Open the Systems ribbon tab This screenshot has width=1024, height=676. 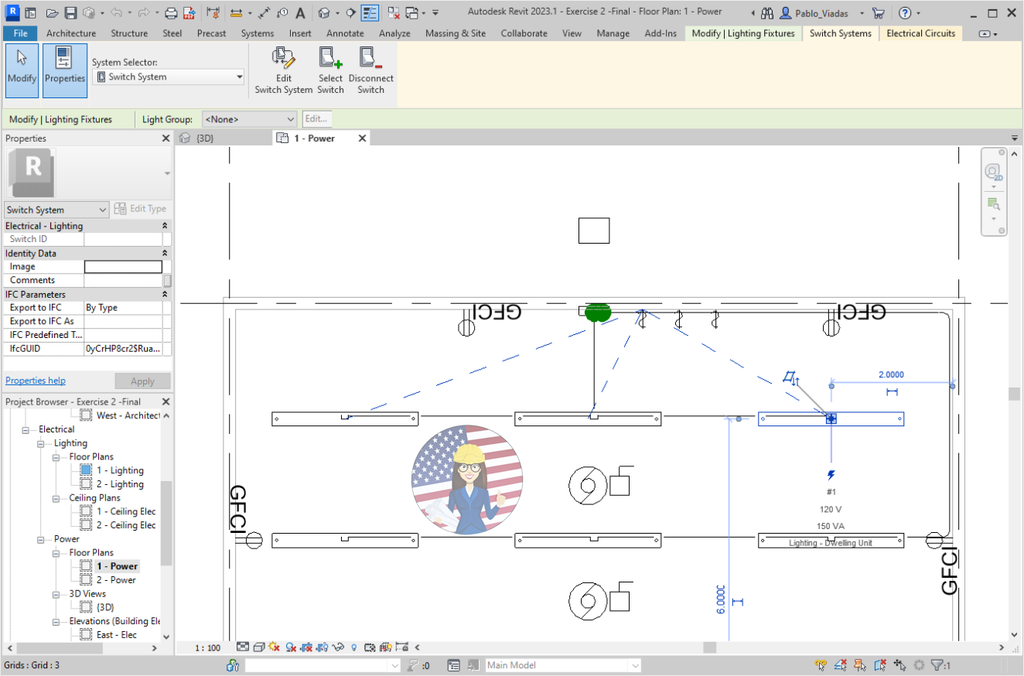[257, 33]
